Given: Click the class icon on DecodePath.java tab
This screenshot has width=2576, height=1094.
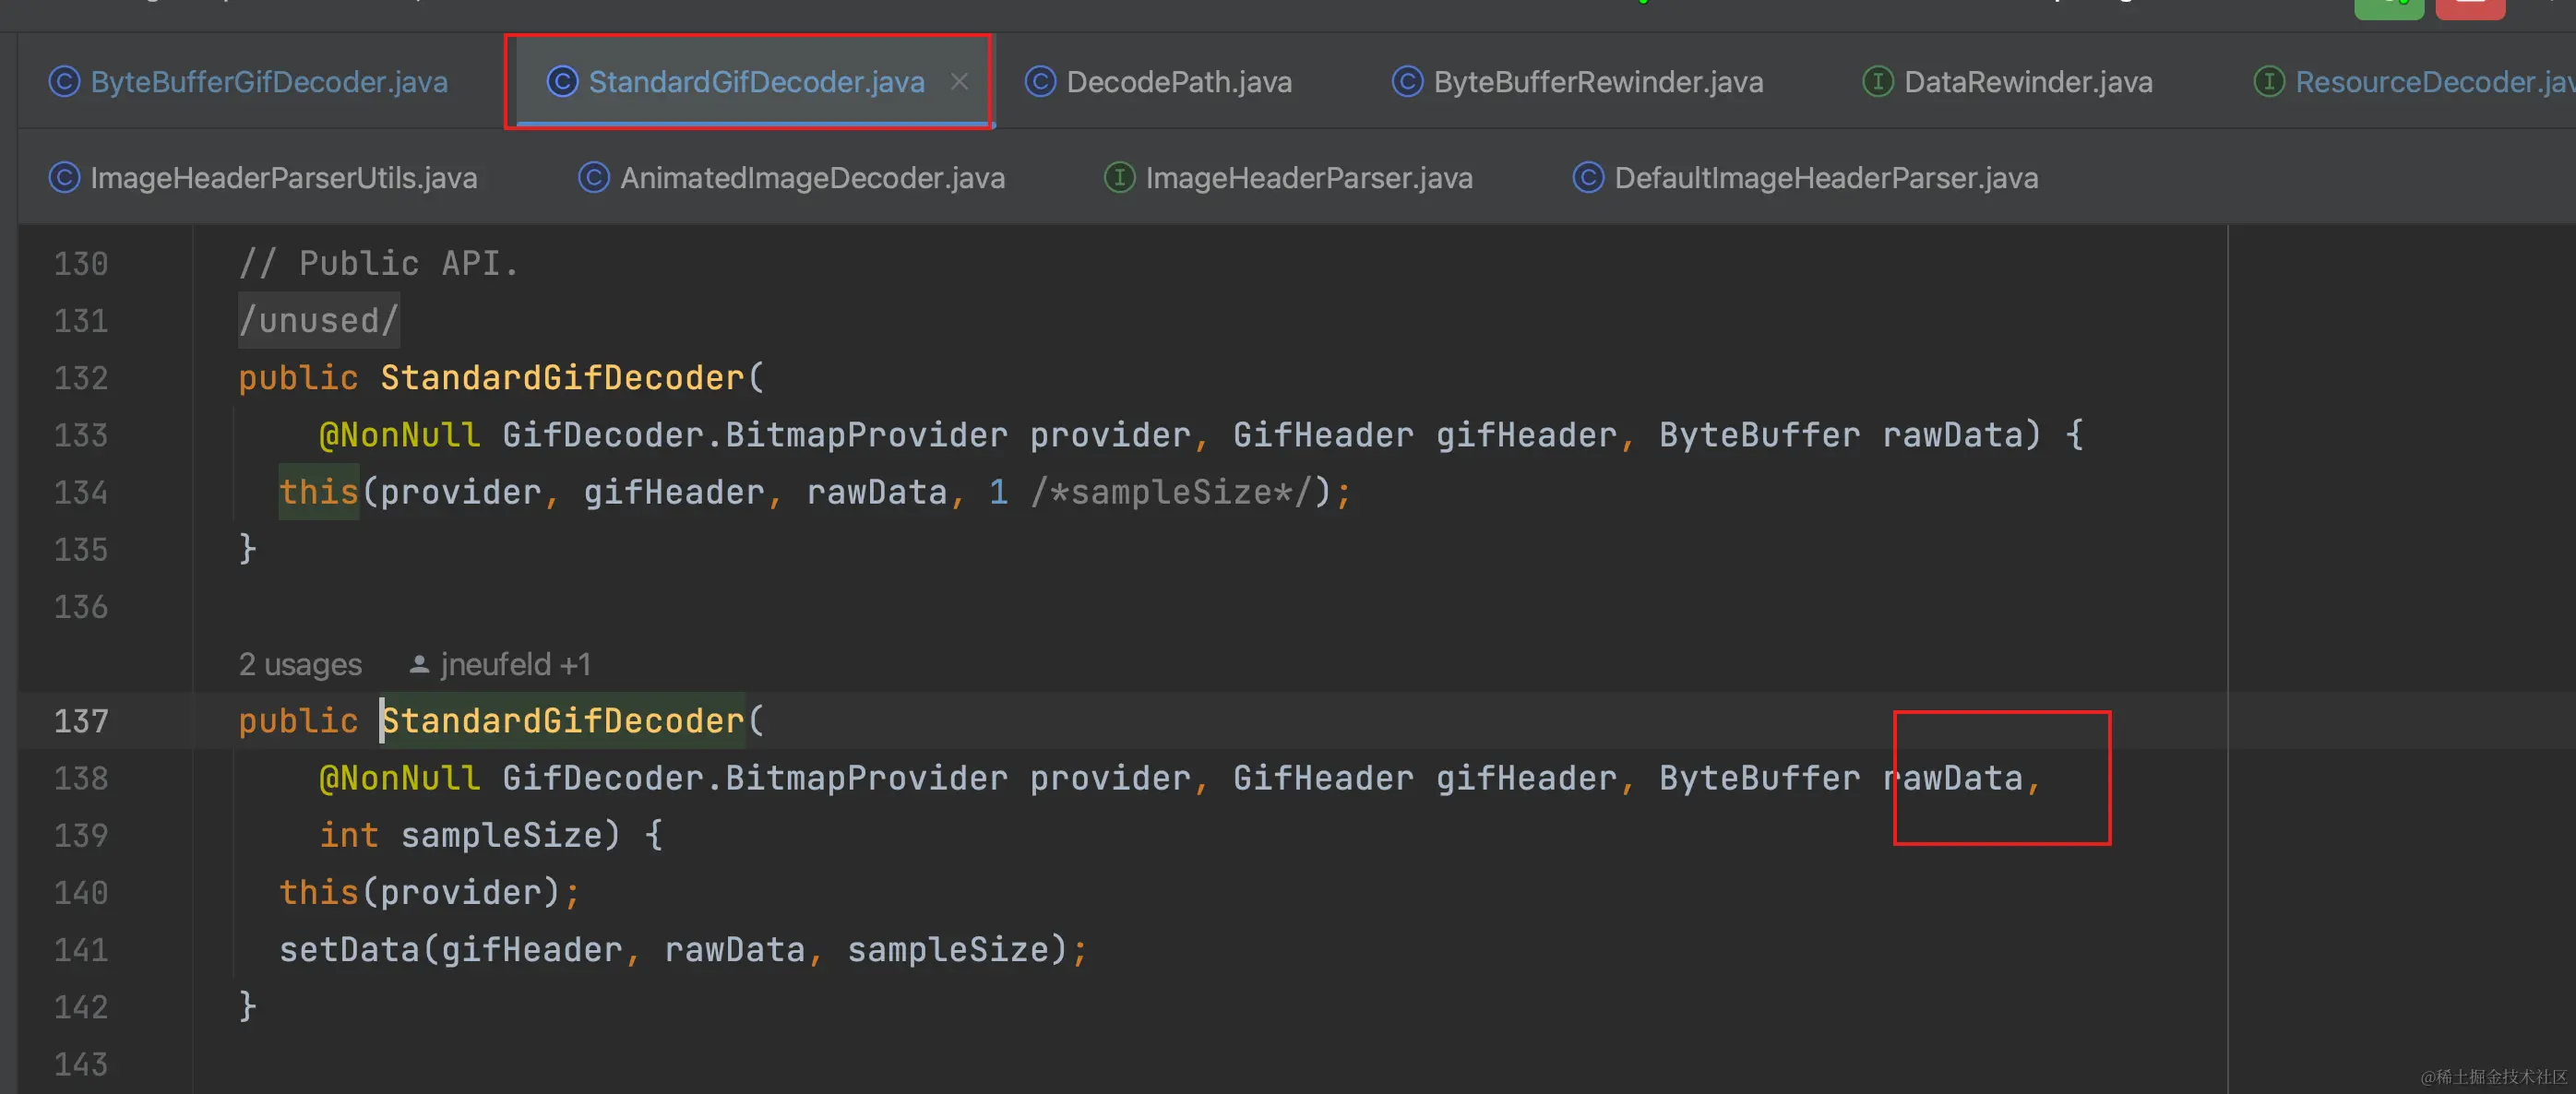Looking at the screenshot, I should [1040, 82].
